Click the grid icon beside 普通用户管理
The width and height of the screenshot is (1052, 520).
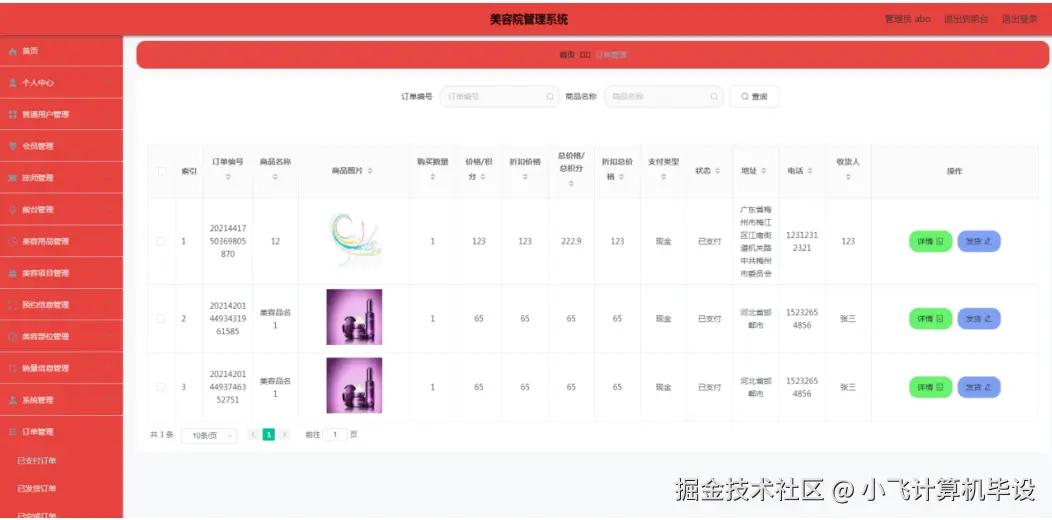[x=12, y=115]
